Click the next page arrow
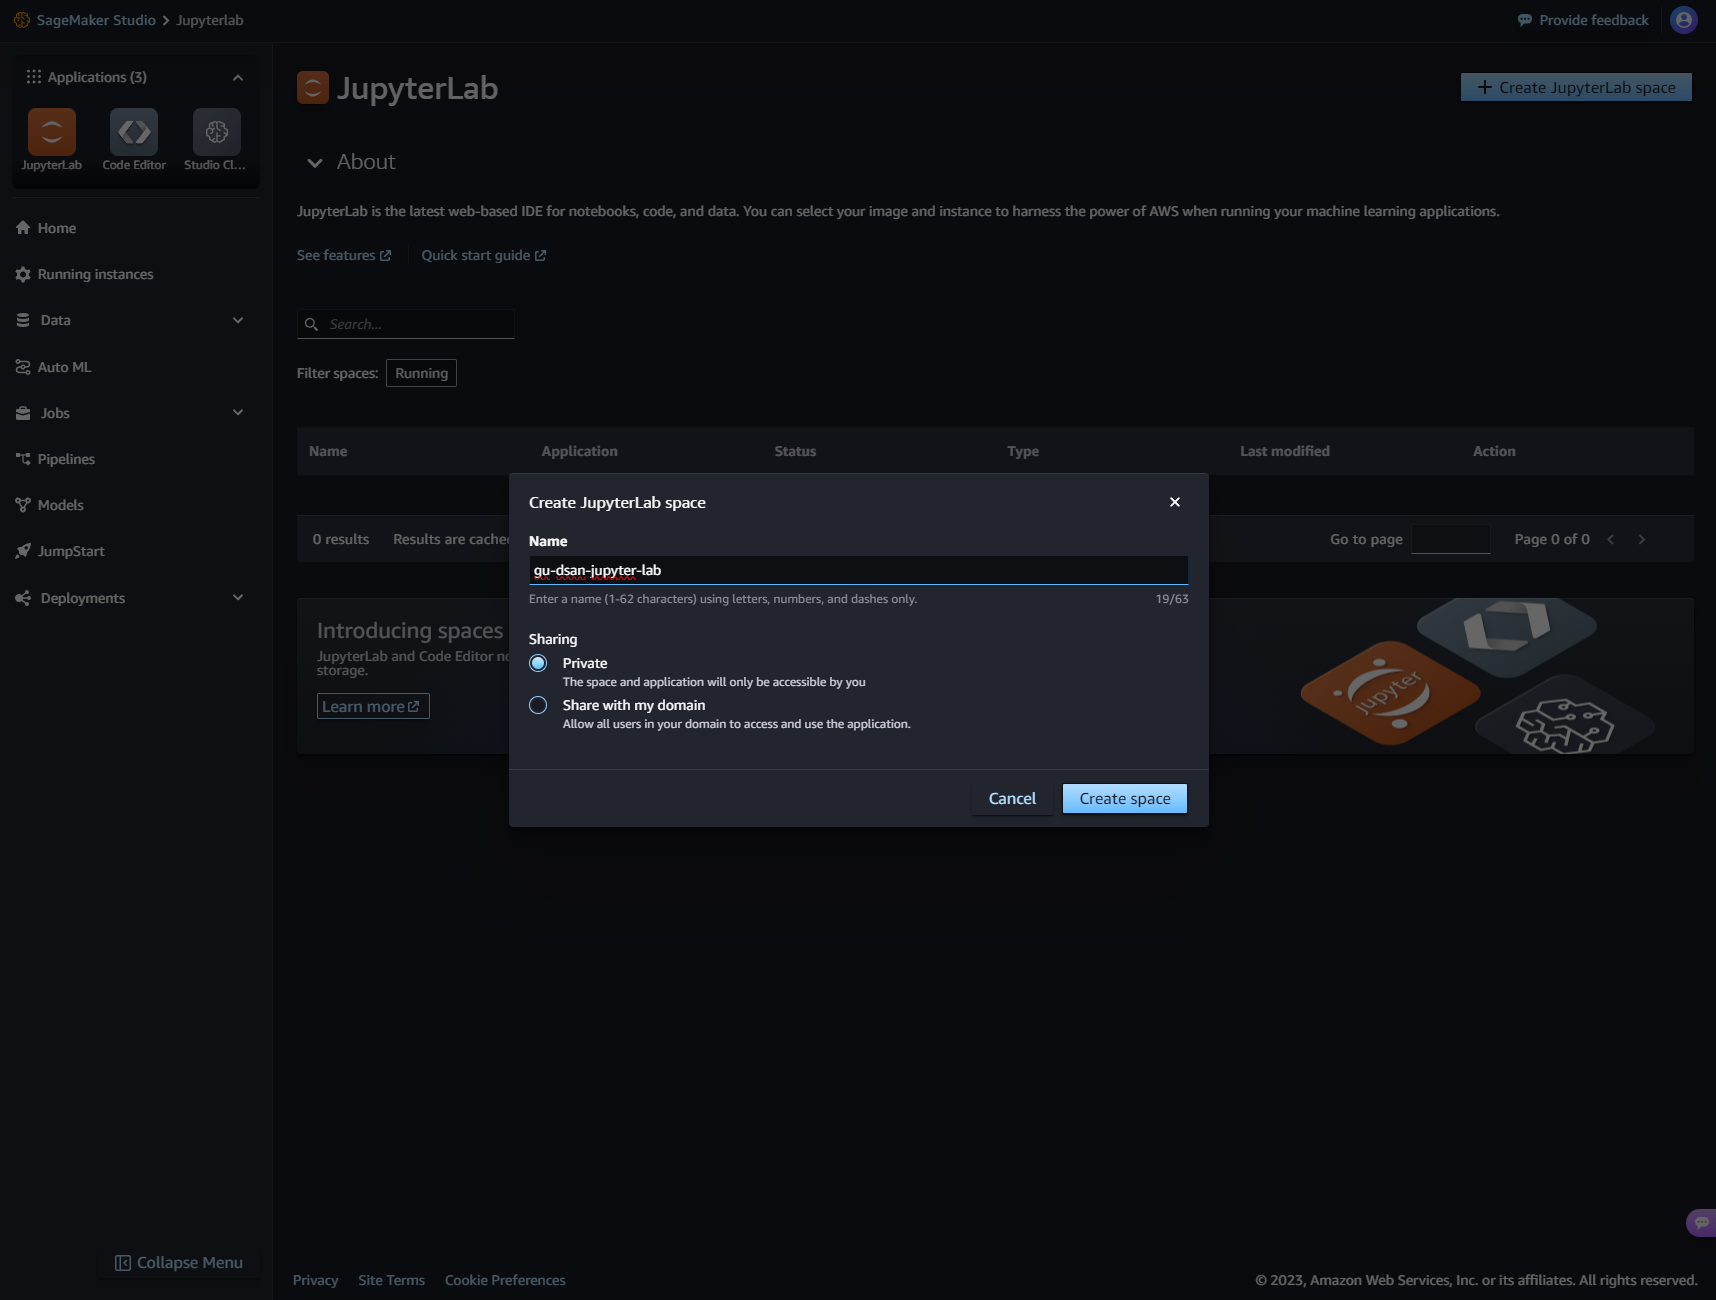 tap(1641, 539)
